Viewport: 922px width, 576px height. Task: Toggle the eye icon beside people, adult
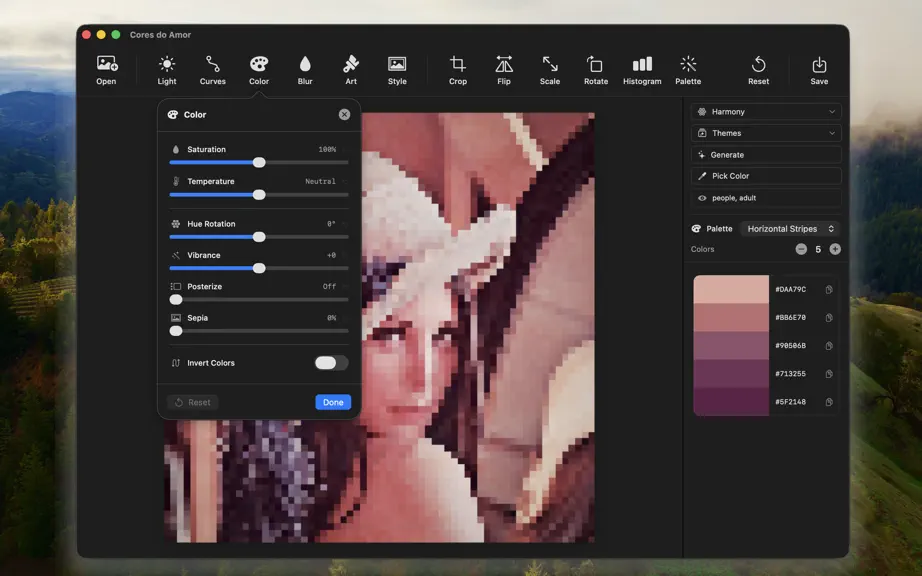click(x=701, y=198)
